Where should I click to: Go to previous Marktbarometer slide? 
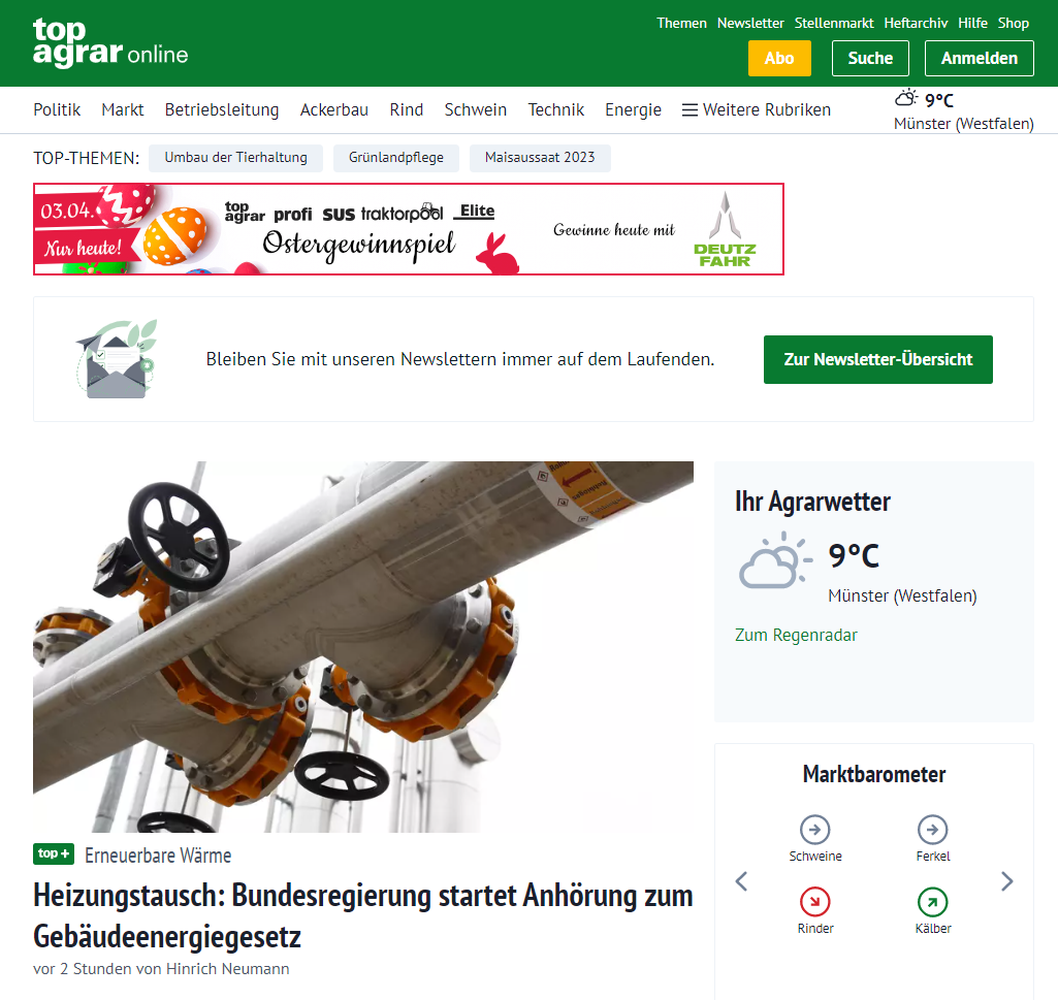click(741, 881)
